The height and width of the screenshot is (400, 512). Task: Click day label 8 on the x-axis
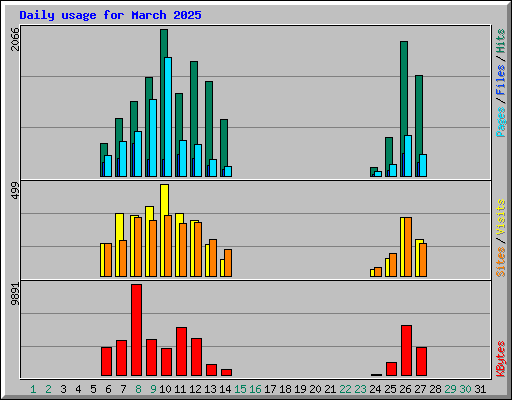(138, 389)
